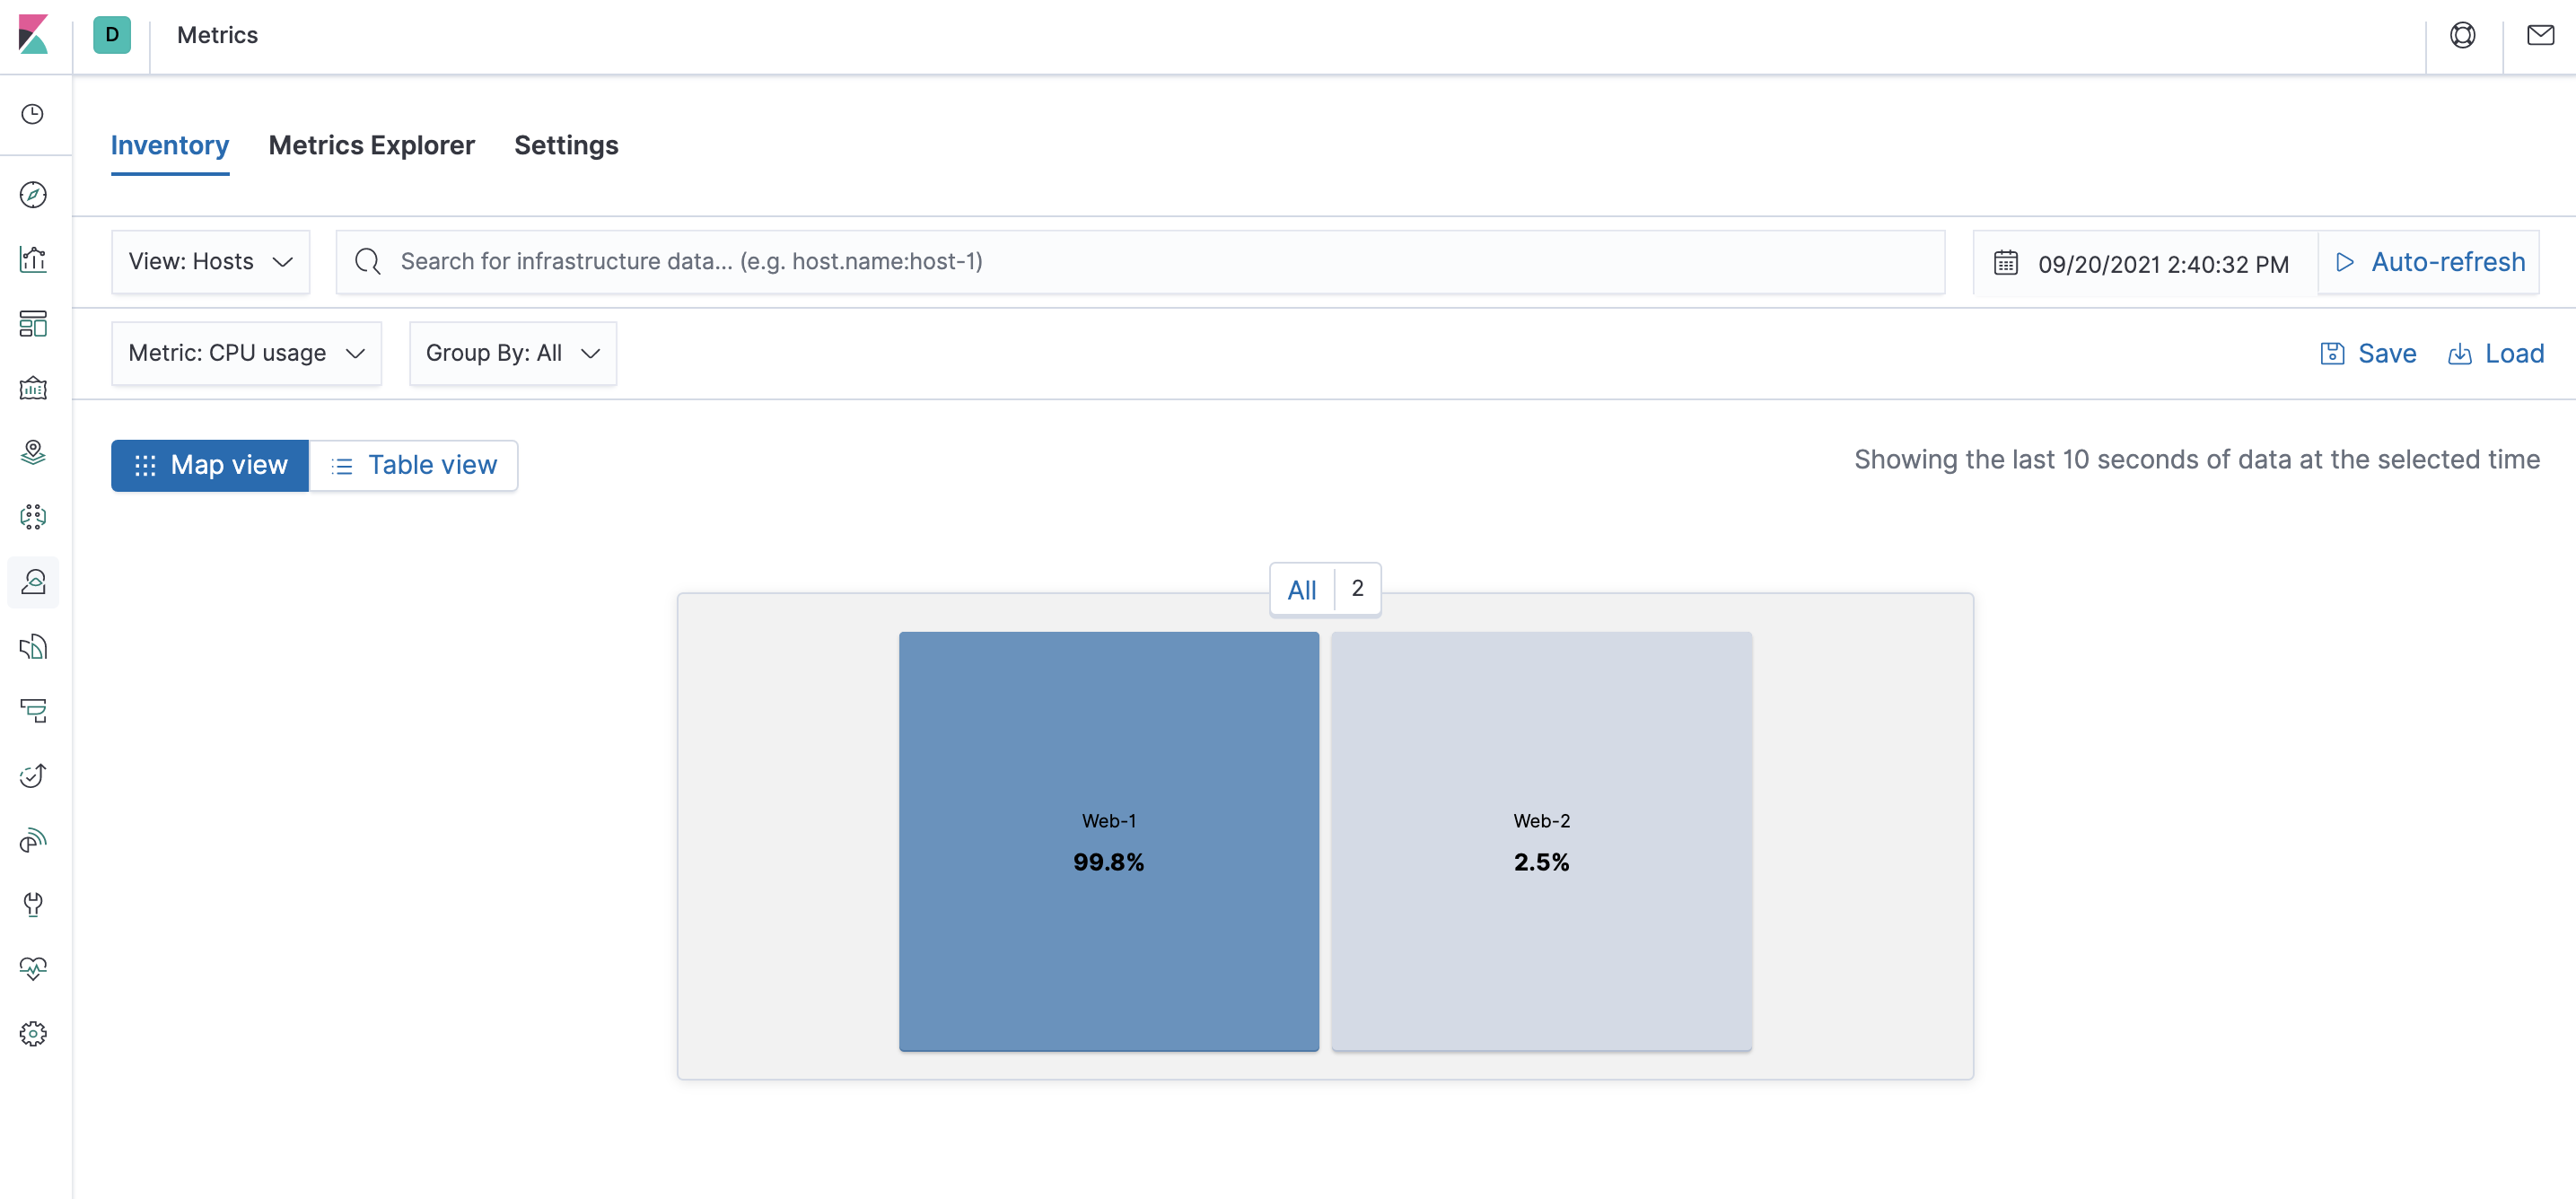Select Map view toggle
The image size is (2576, 1199).
click(x=210, y=465)
